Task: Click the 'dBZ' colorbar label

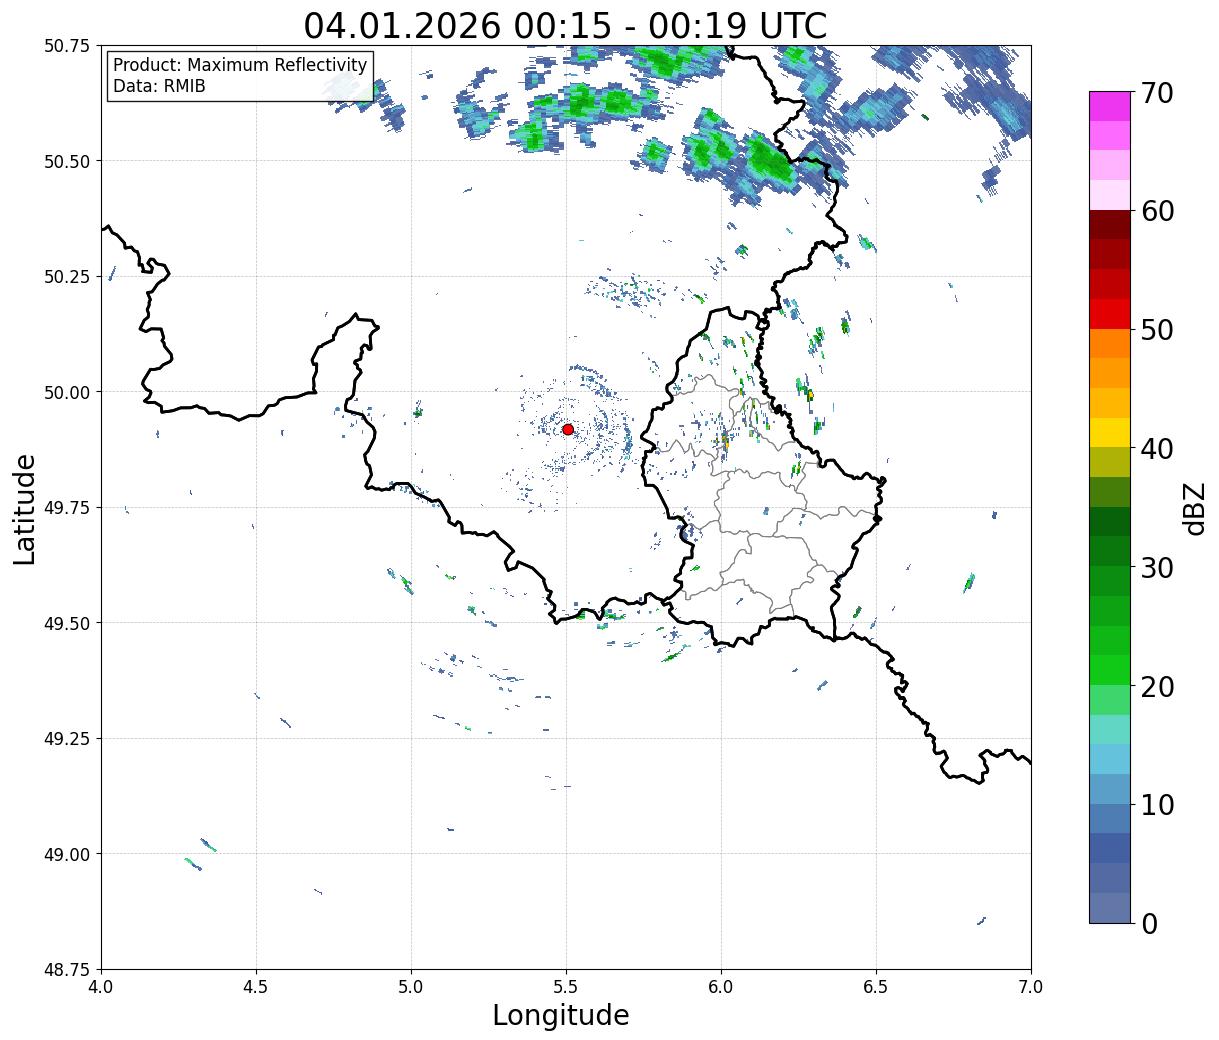Action: [1195, 508]
